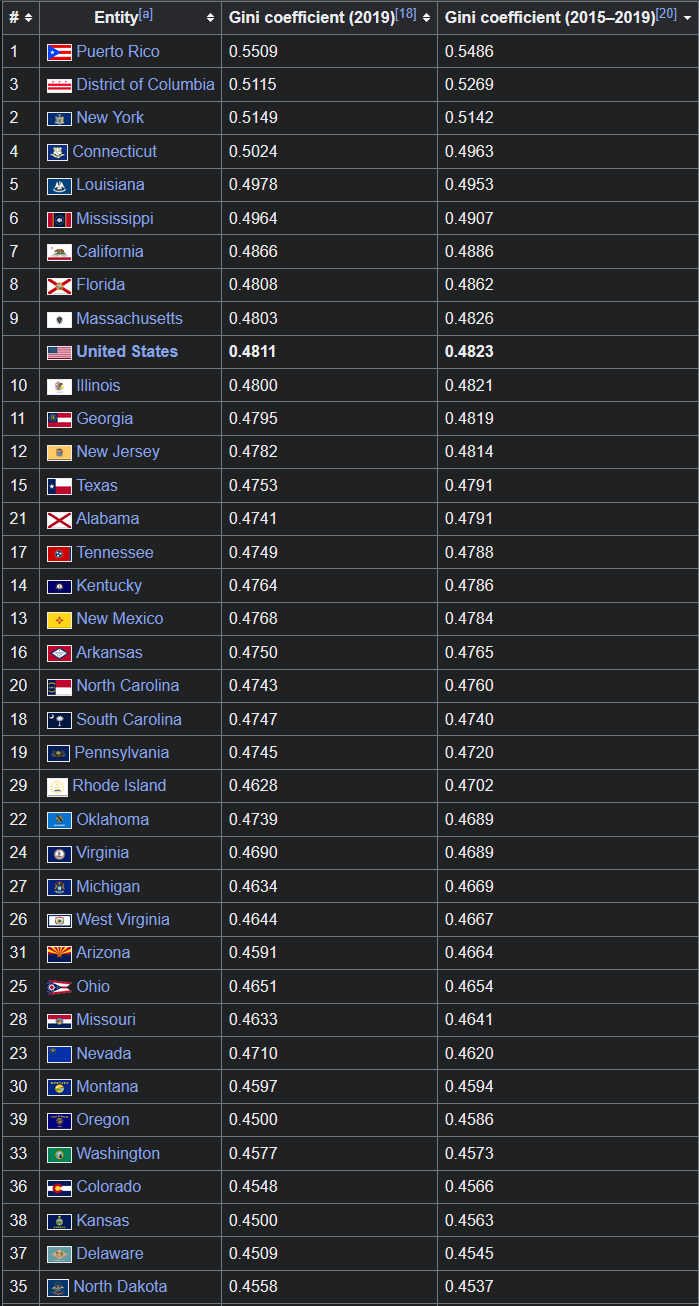Select District of Columbia's 0.5269 value
The image size is (699, 1306).
[x=469, y=85]
